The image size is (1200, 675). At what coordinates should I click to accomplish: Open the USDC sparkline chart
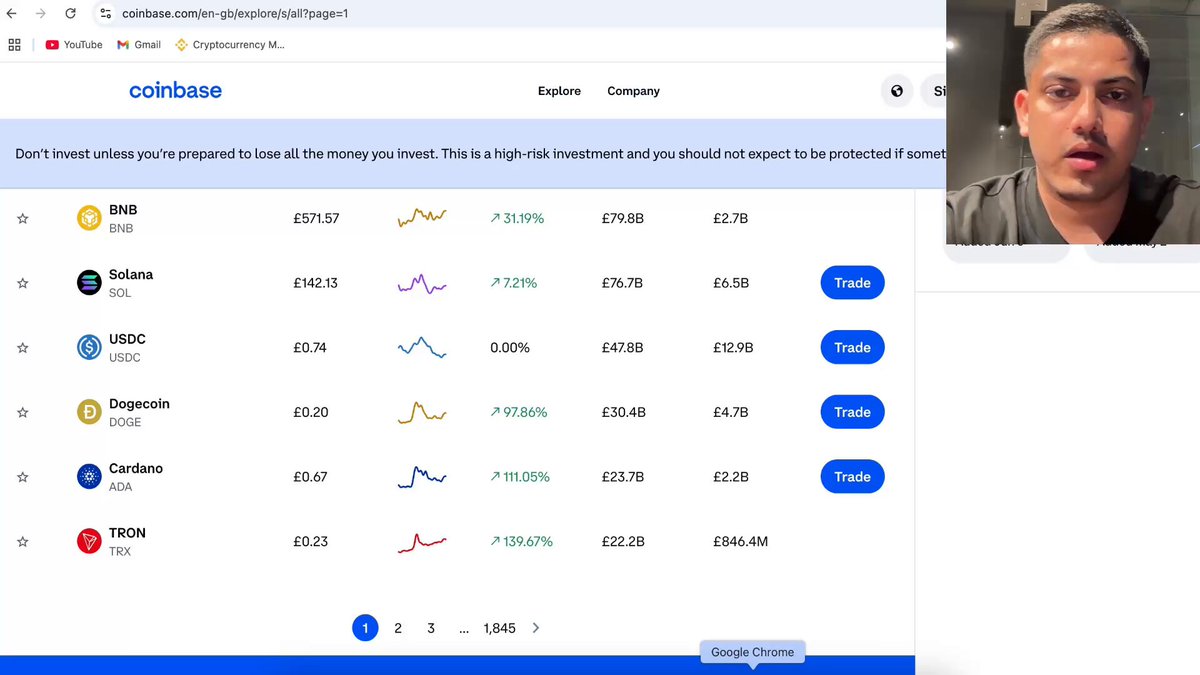point(422,347)
